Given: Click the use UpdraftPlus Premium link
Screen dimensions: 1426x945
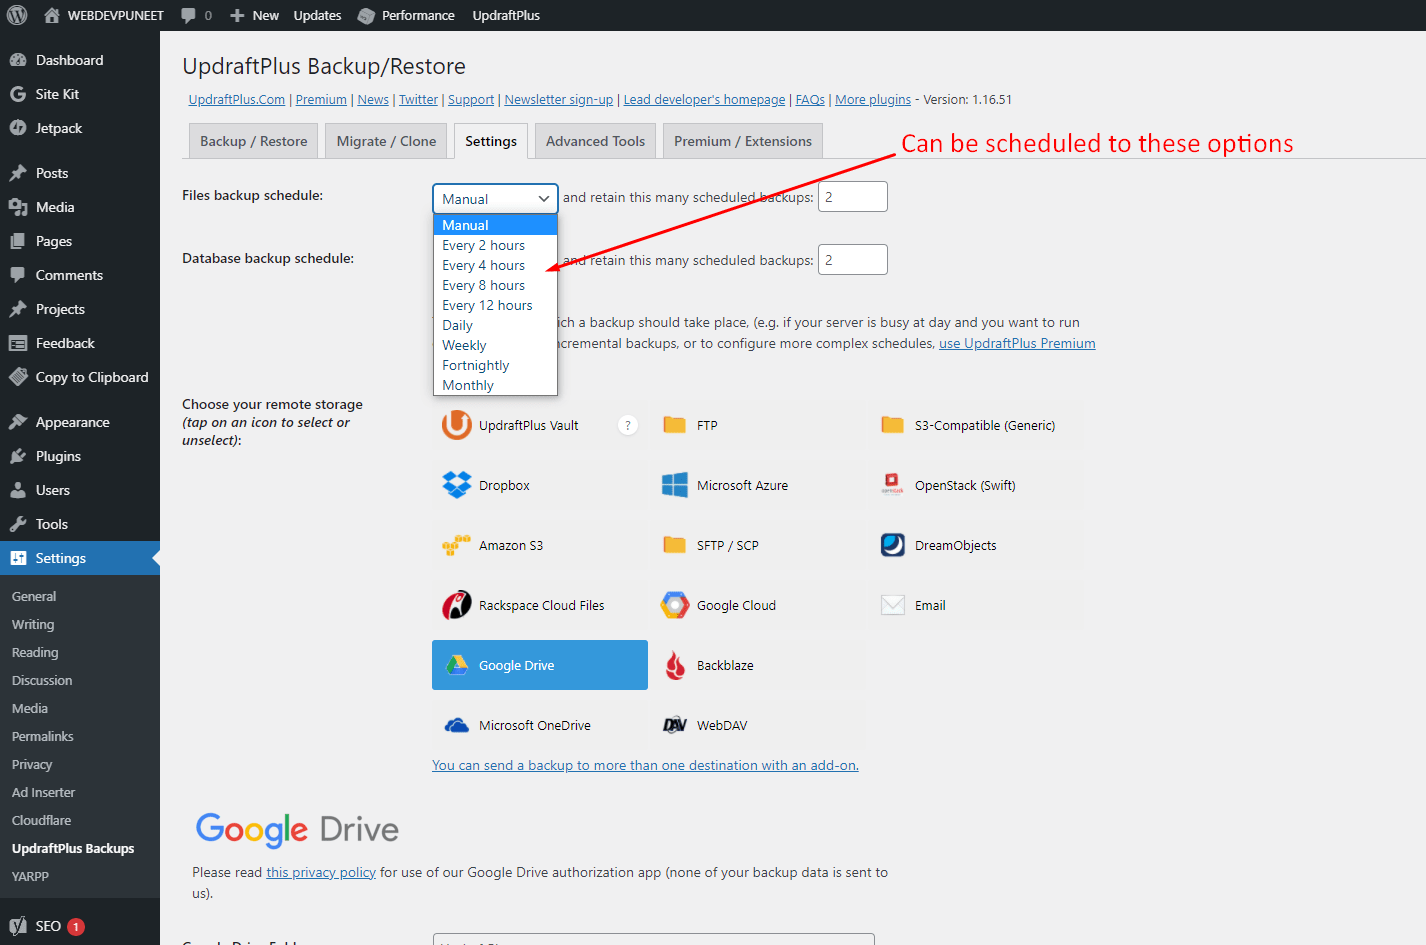Looking at the screenshot, I should tap(1017, 343).
